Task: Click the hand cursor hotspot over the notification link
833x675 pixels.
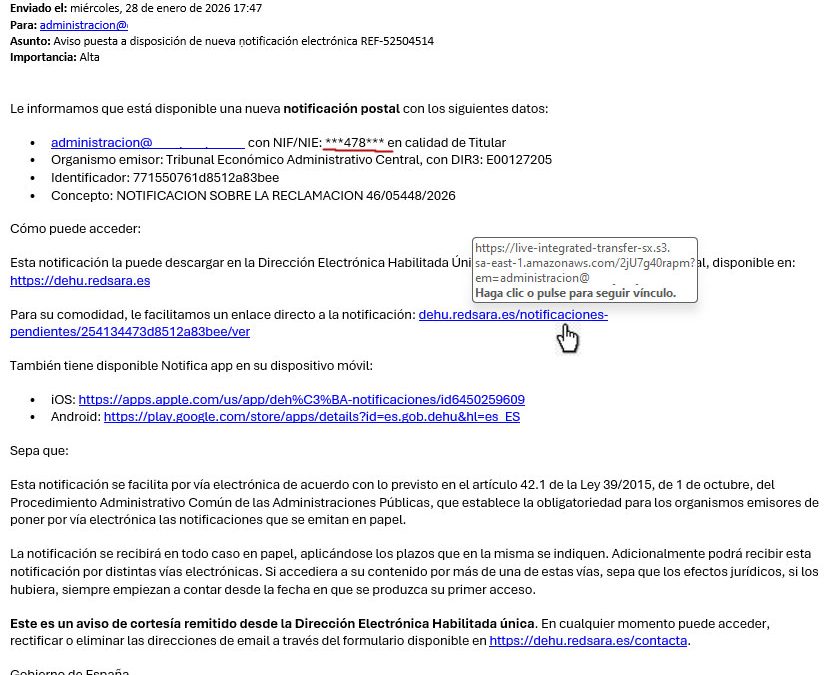Action: coord(567,338)
